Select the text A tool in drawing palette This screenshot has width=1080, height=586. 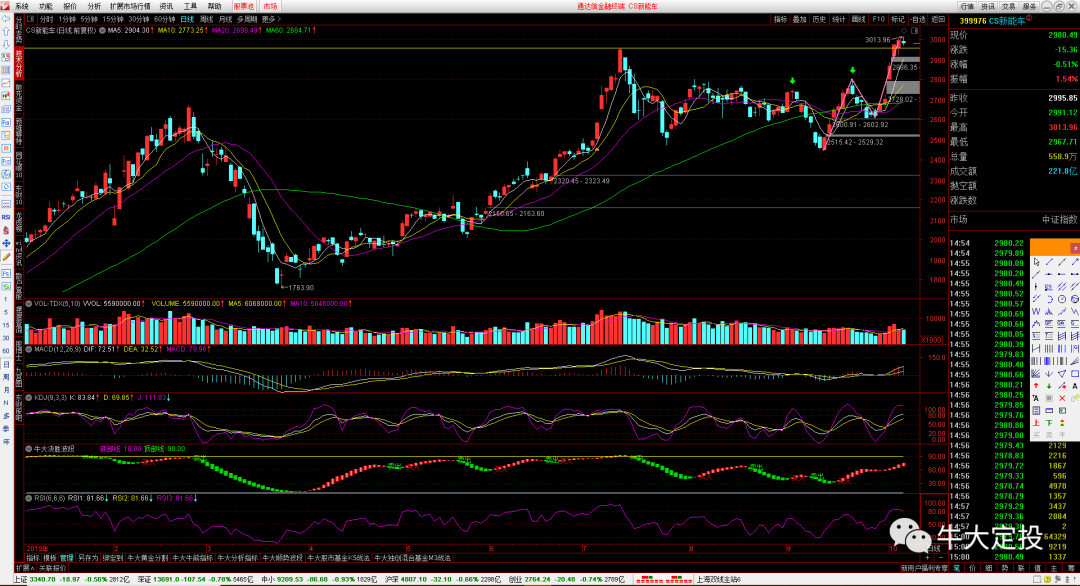coord(1074,386)
